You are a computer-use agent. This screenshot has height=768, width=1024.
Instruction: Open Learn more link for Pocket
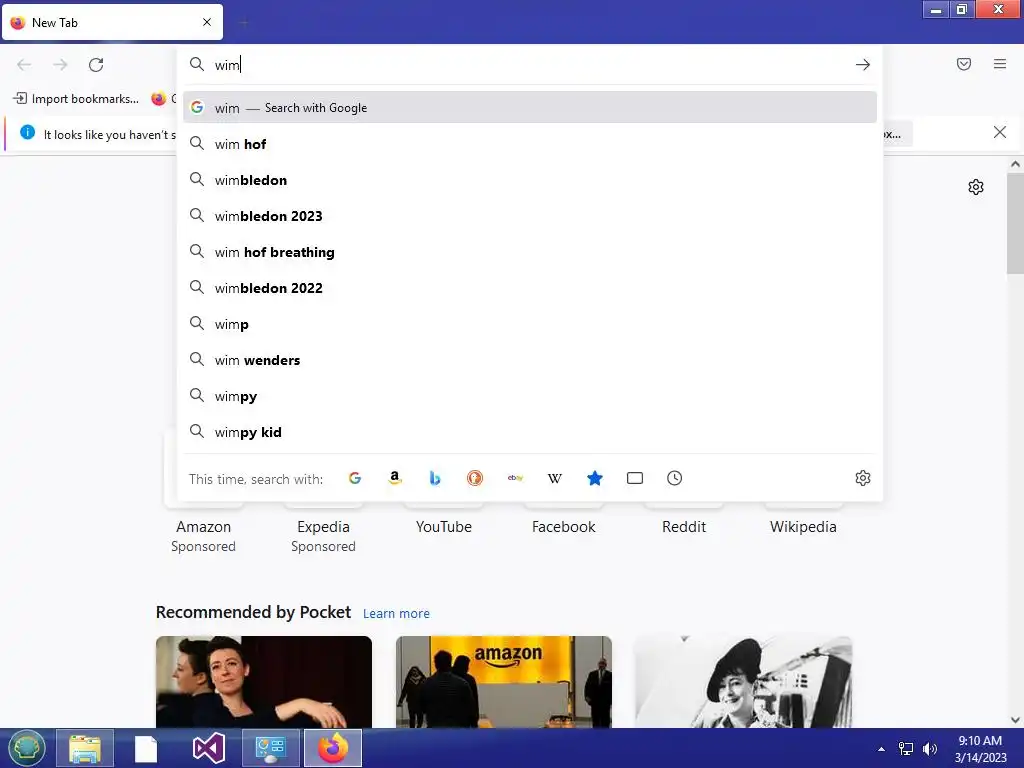(x=396, y=614)
